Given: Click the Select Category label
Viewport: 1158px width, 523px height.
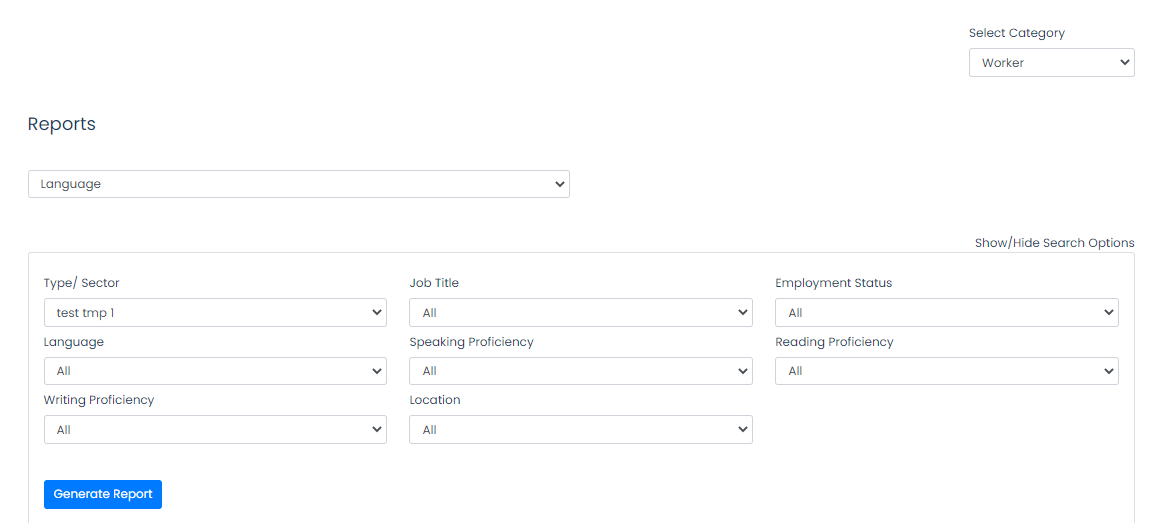Looking at the screenshot, I should pyautogui.click(x=1017, y=33).
